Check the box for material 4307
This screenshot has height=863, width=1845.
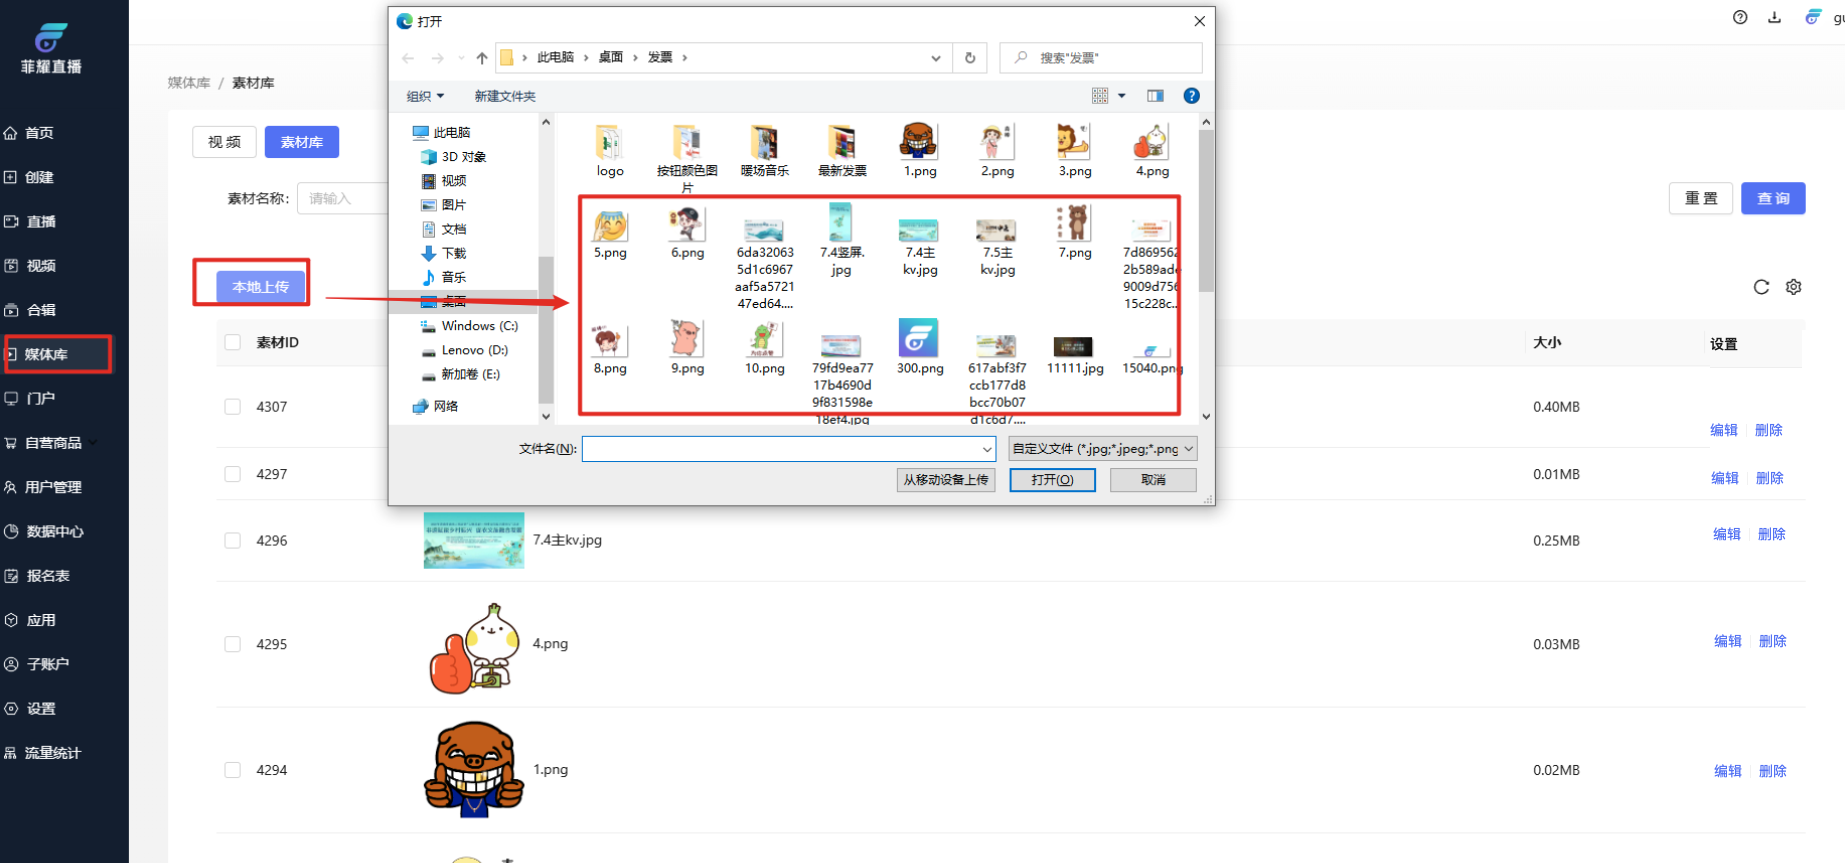(233, 407)
